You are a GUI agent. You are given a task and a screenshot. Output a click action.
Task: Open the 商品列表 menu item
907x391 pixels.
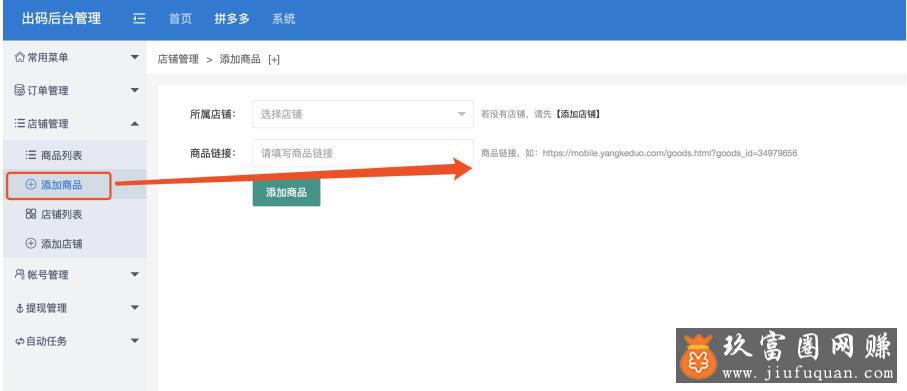pyautogui.click(x=75, y=155)
